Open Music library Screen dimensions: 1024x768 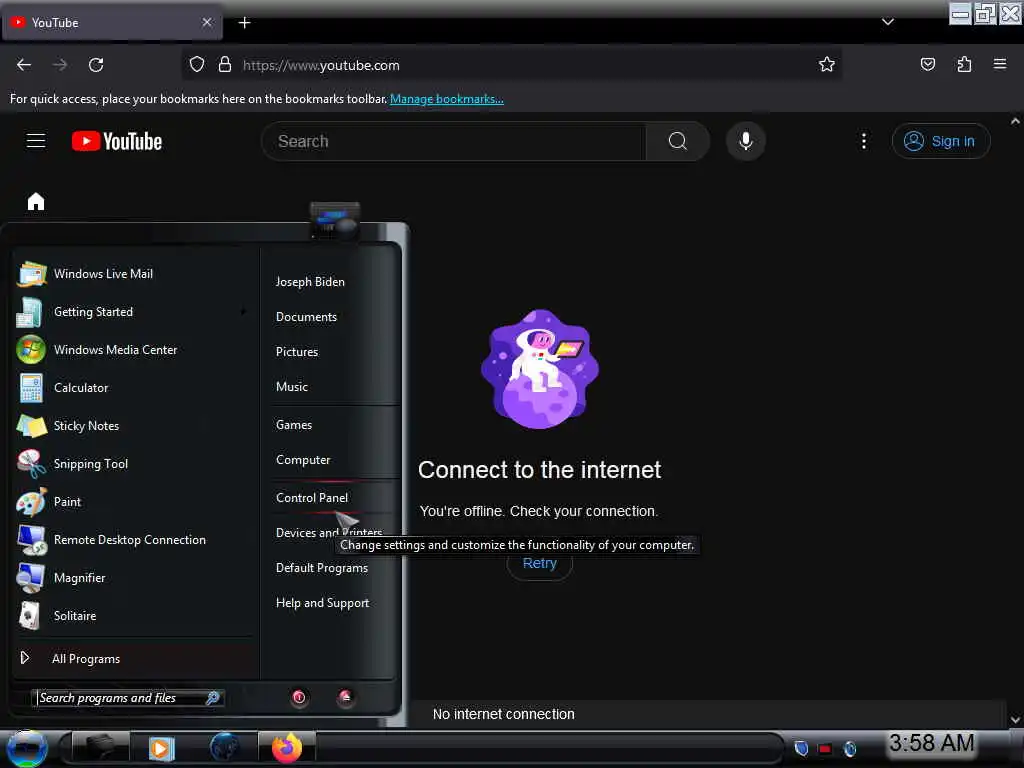(x=291, y=387)
